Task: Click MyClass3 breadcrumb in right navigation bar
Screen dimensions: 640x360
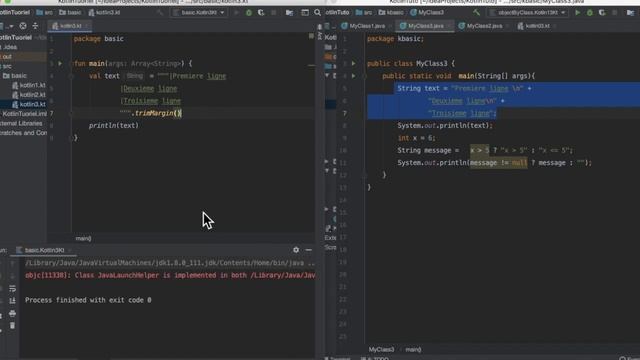Action: (427, 13)
